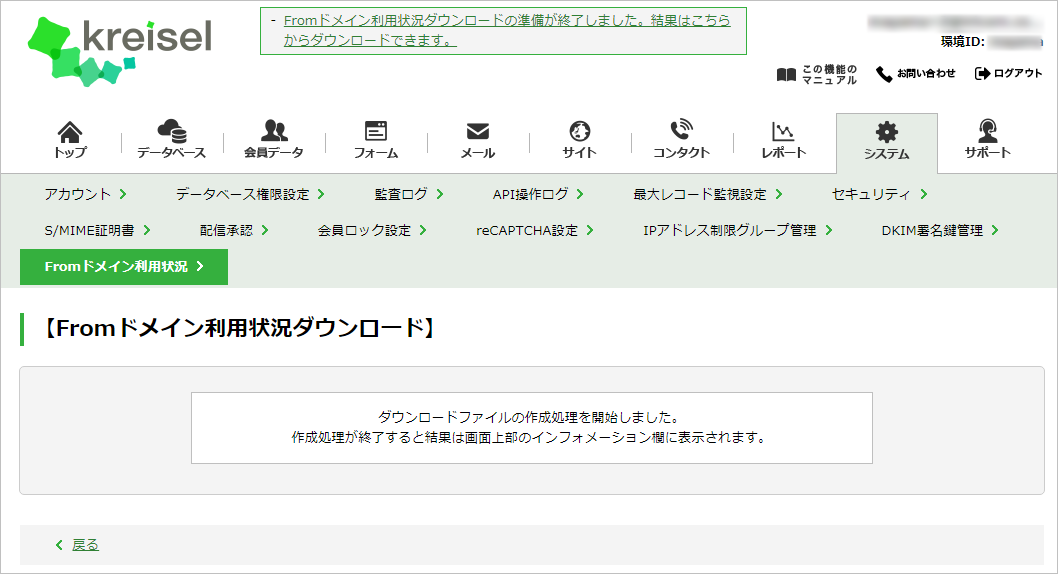Open S/MIME証明書 submenu
1058x574 pixels.
[97, 231]
